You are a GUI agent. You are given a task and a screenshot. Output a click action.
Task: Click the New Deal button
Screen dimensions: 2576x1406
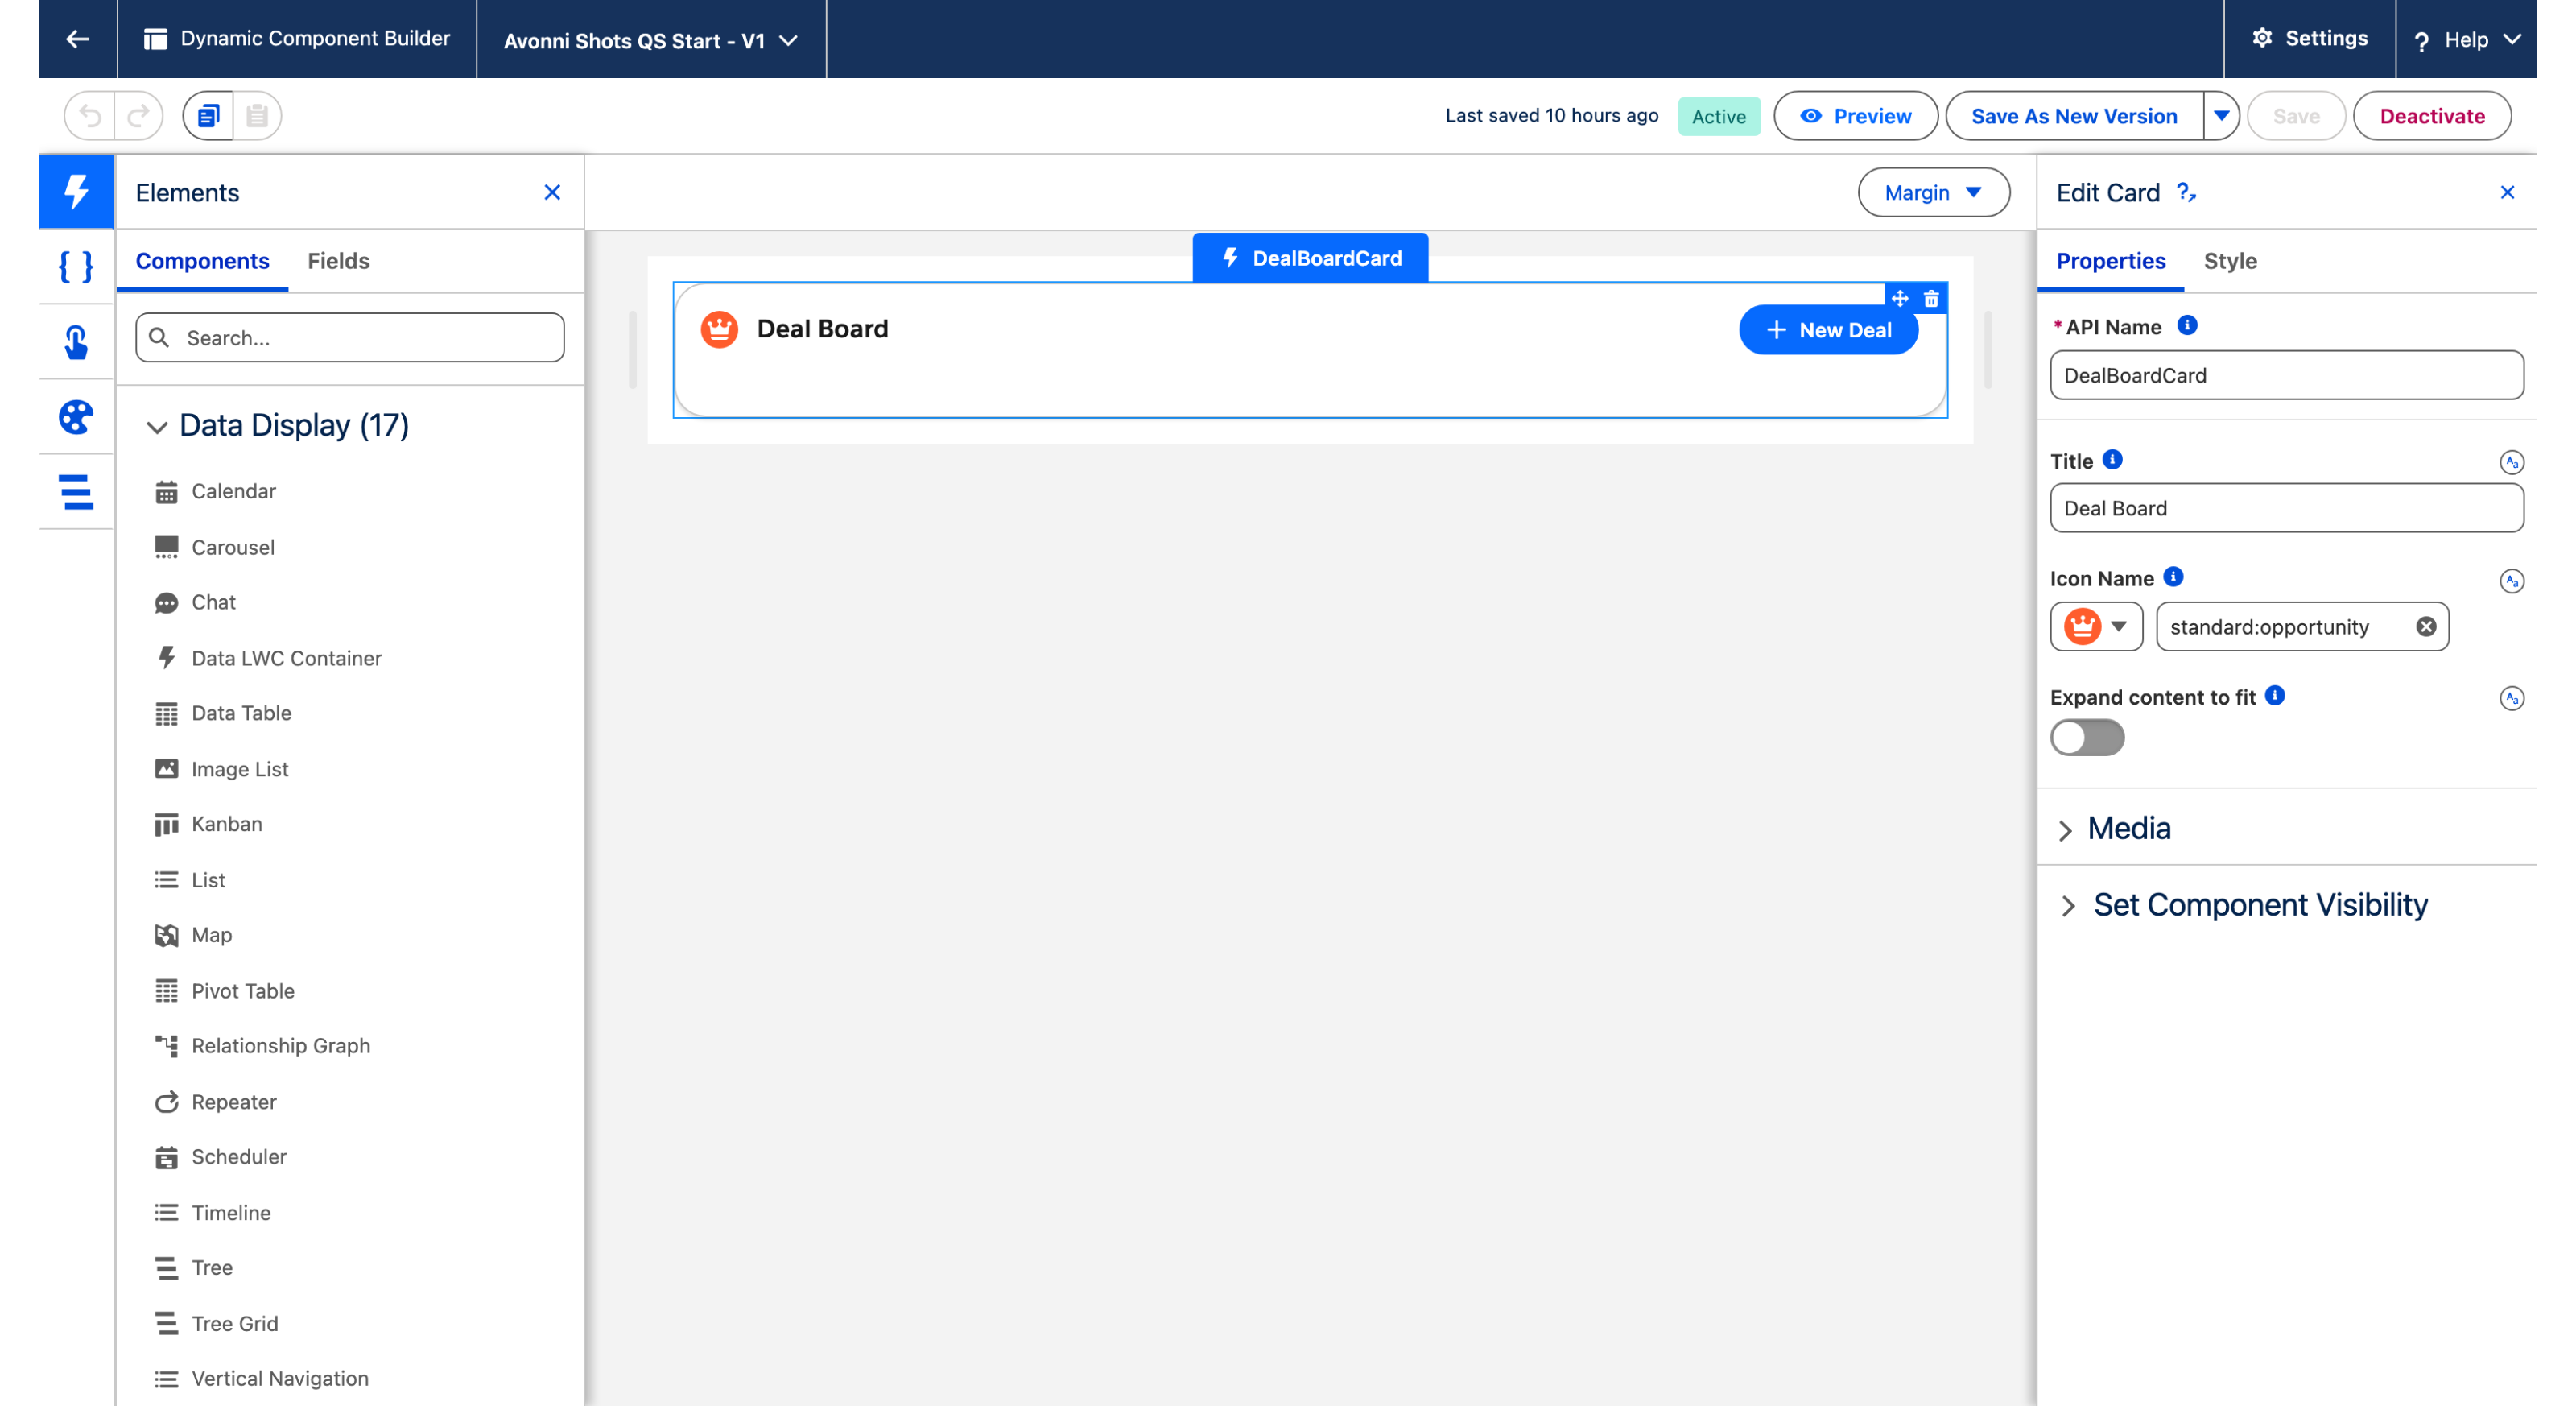[1828, 330]
